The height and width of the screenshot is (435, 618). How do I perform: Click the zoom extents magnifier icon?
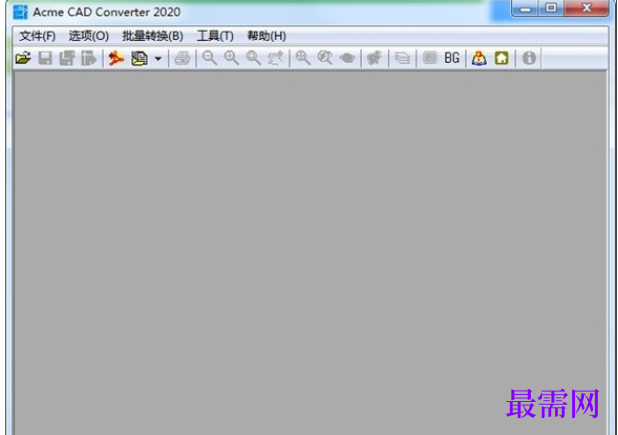click(303, 58)
